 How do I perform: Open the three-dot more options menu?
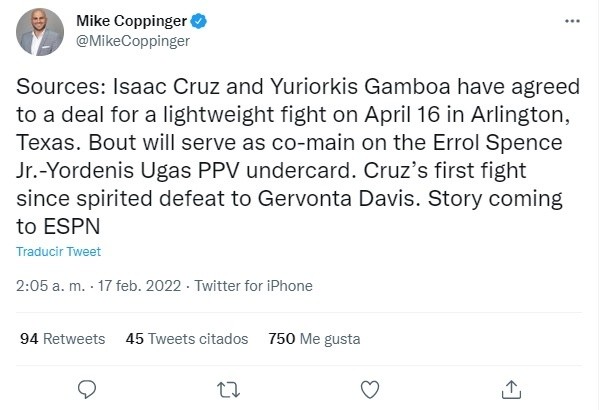571,20
